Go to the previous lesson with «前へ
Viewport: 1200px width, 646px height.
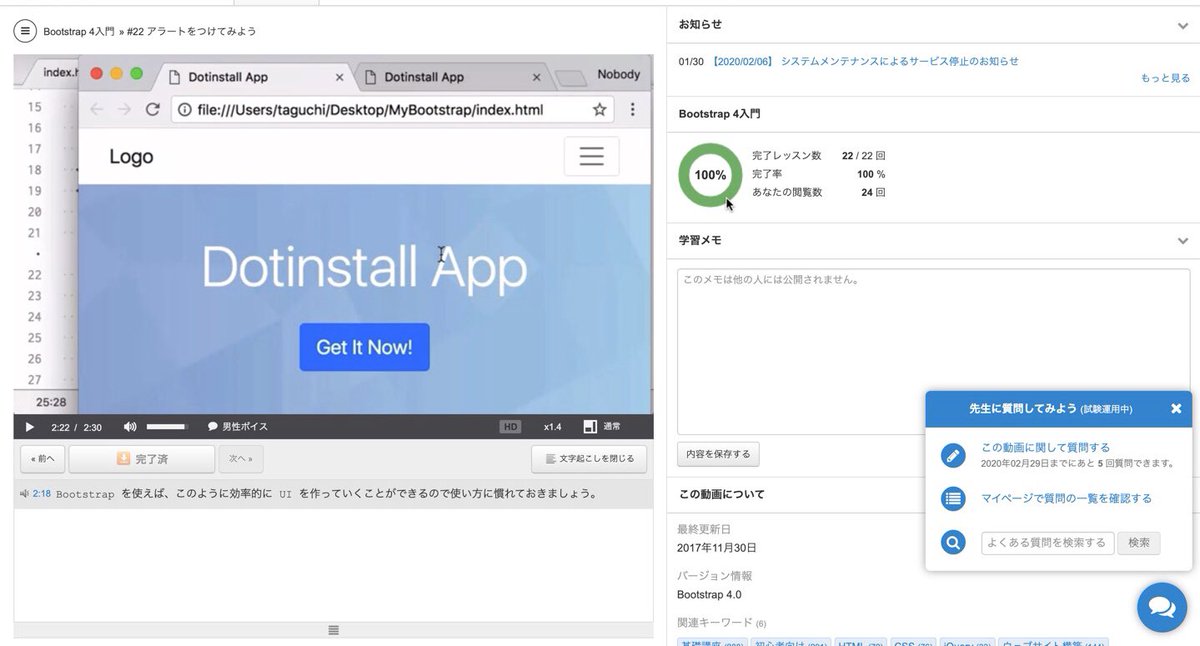click(x=43, y=459)
